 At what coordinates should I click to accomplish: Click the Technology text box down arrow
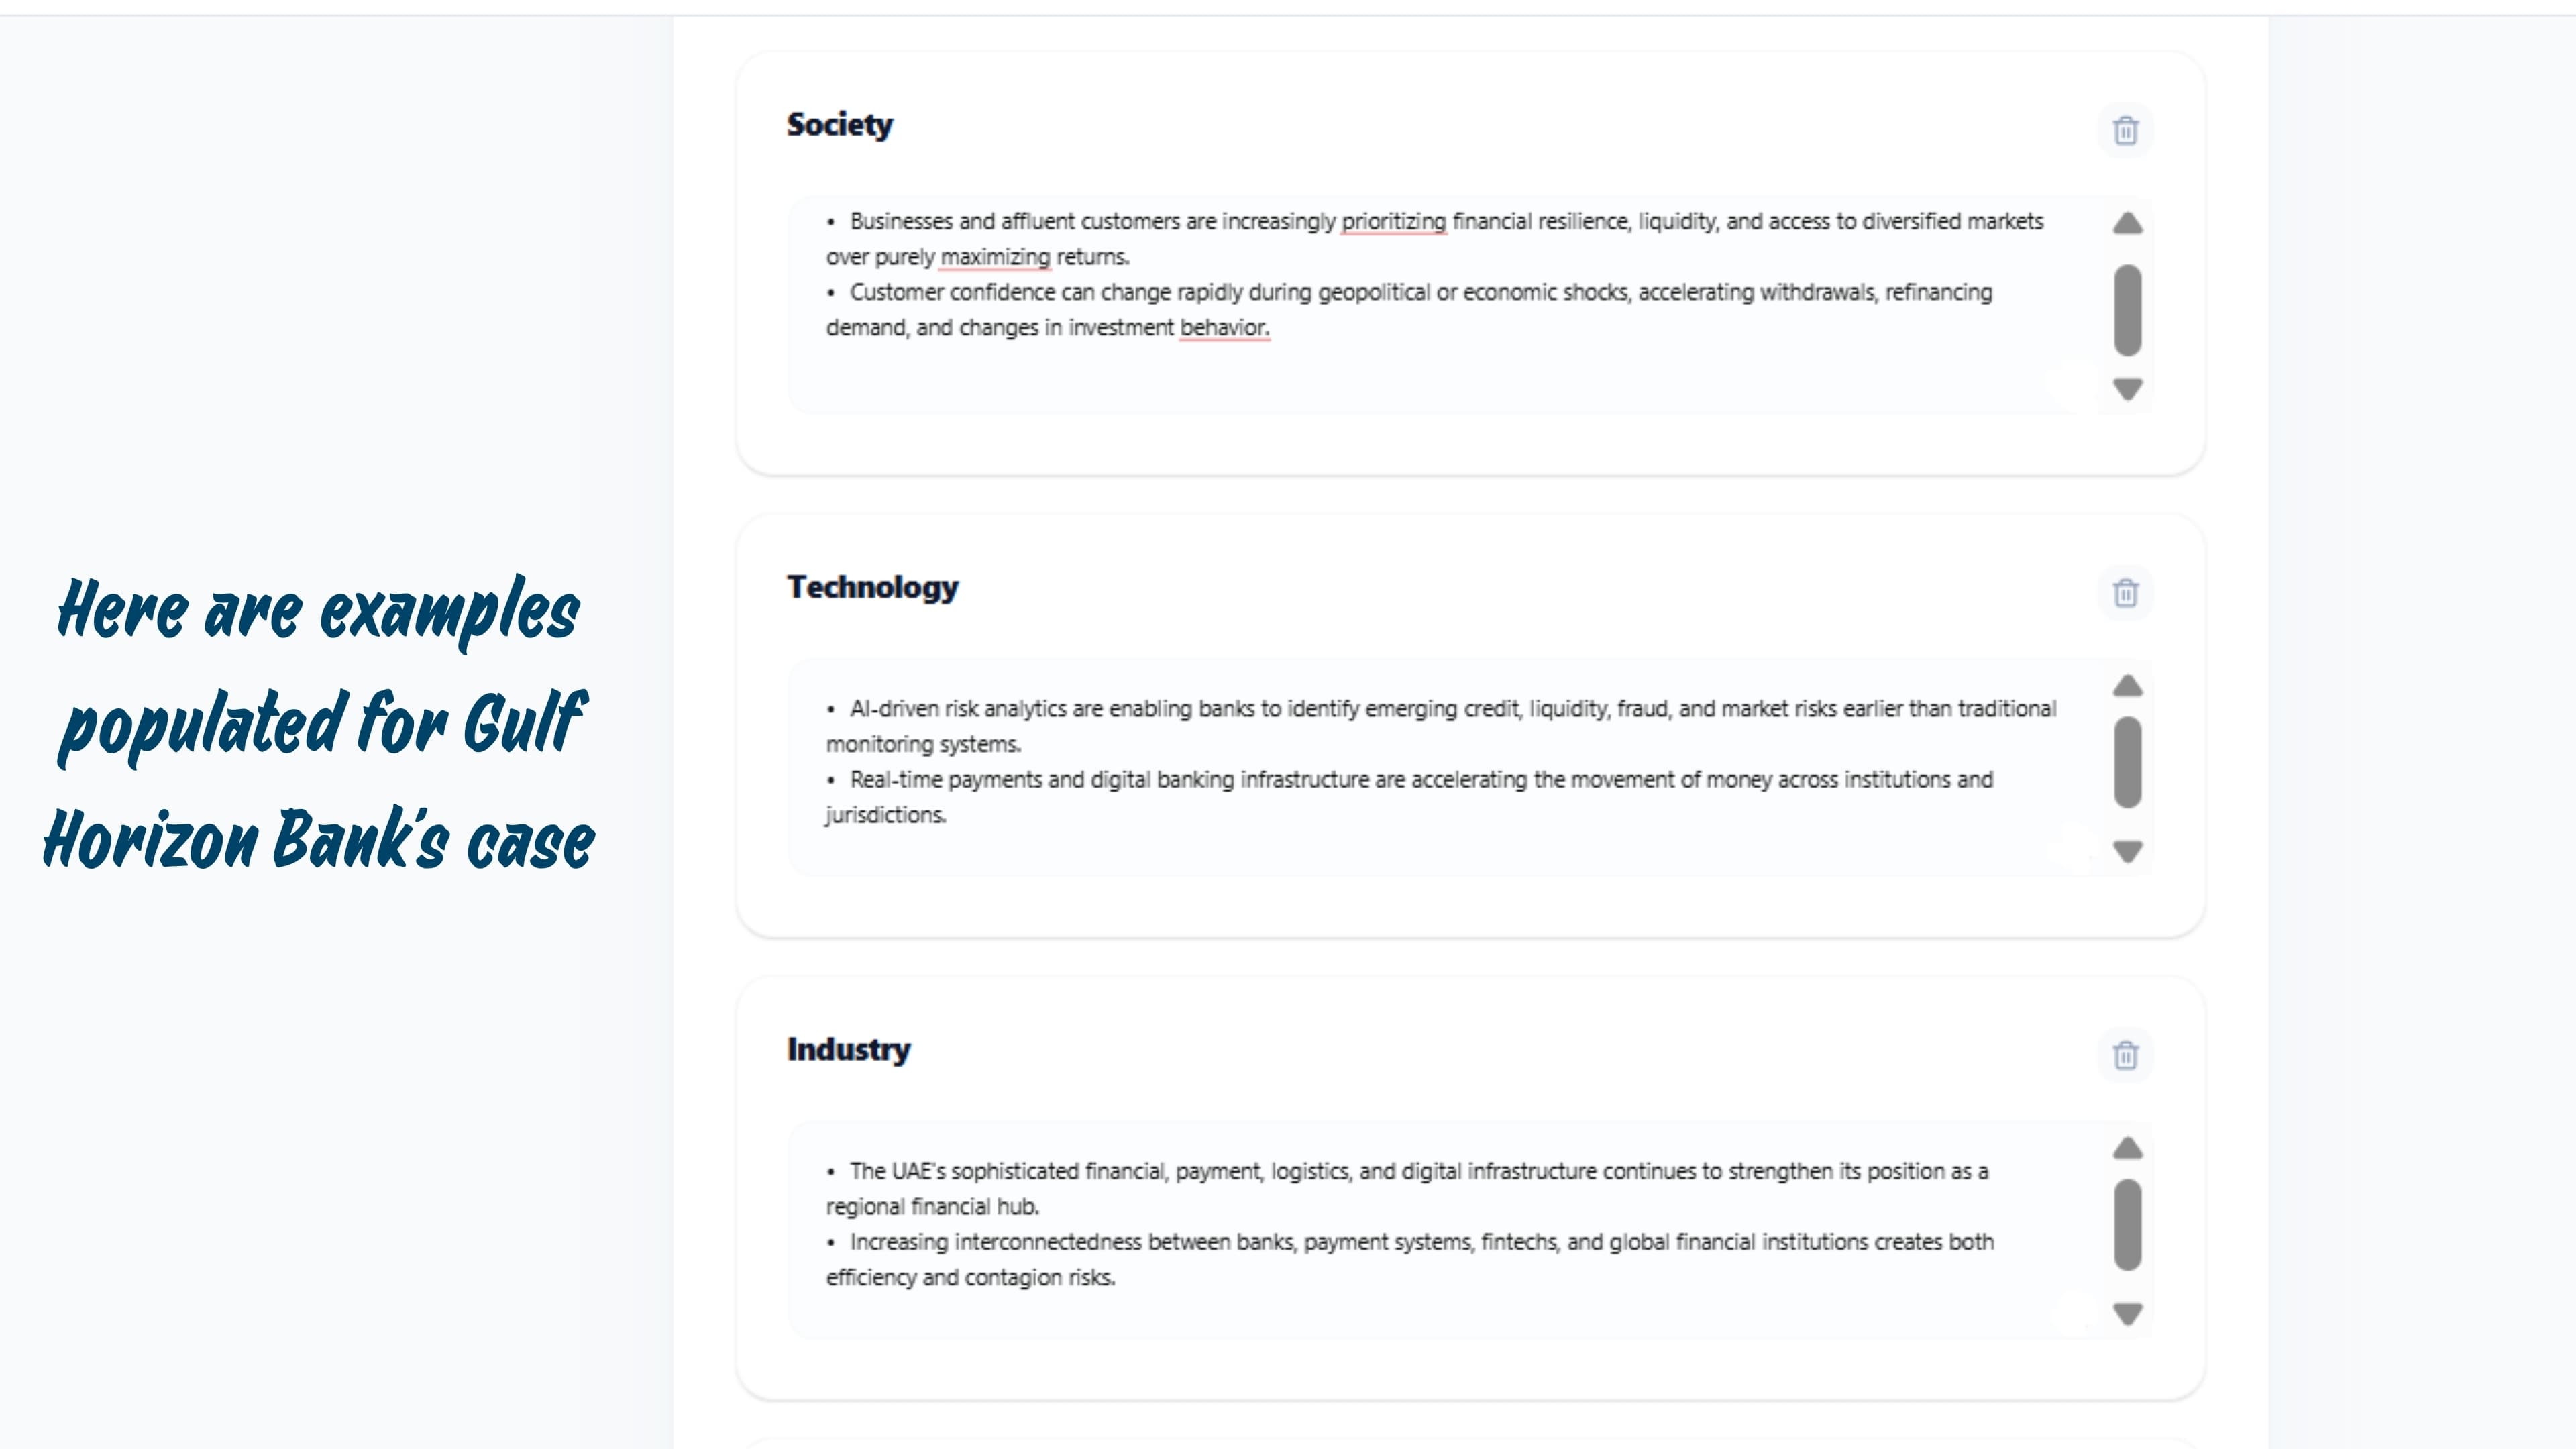point(2127,851)
